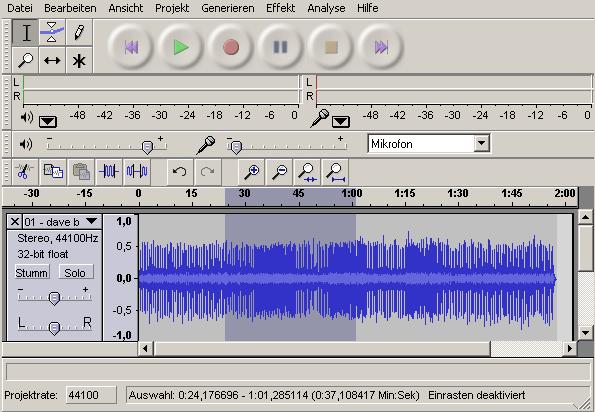The width and height of the screenshot is (595, 412).
Task: Open the Generieren menu
Action: point(228,8)
